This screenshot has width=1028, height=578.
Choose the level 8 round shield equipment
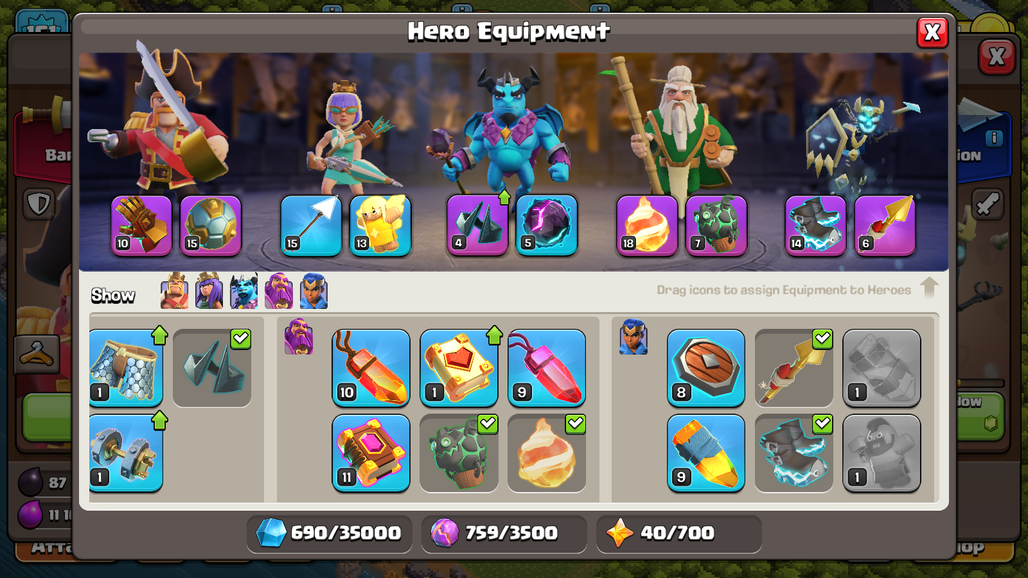[706, 368]
